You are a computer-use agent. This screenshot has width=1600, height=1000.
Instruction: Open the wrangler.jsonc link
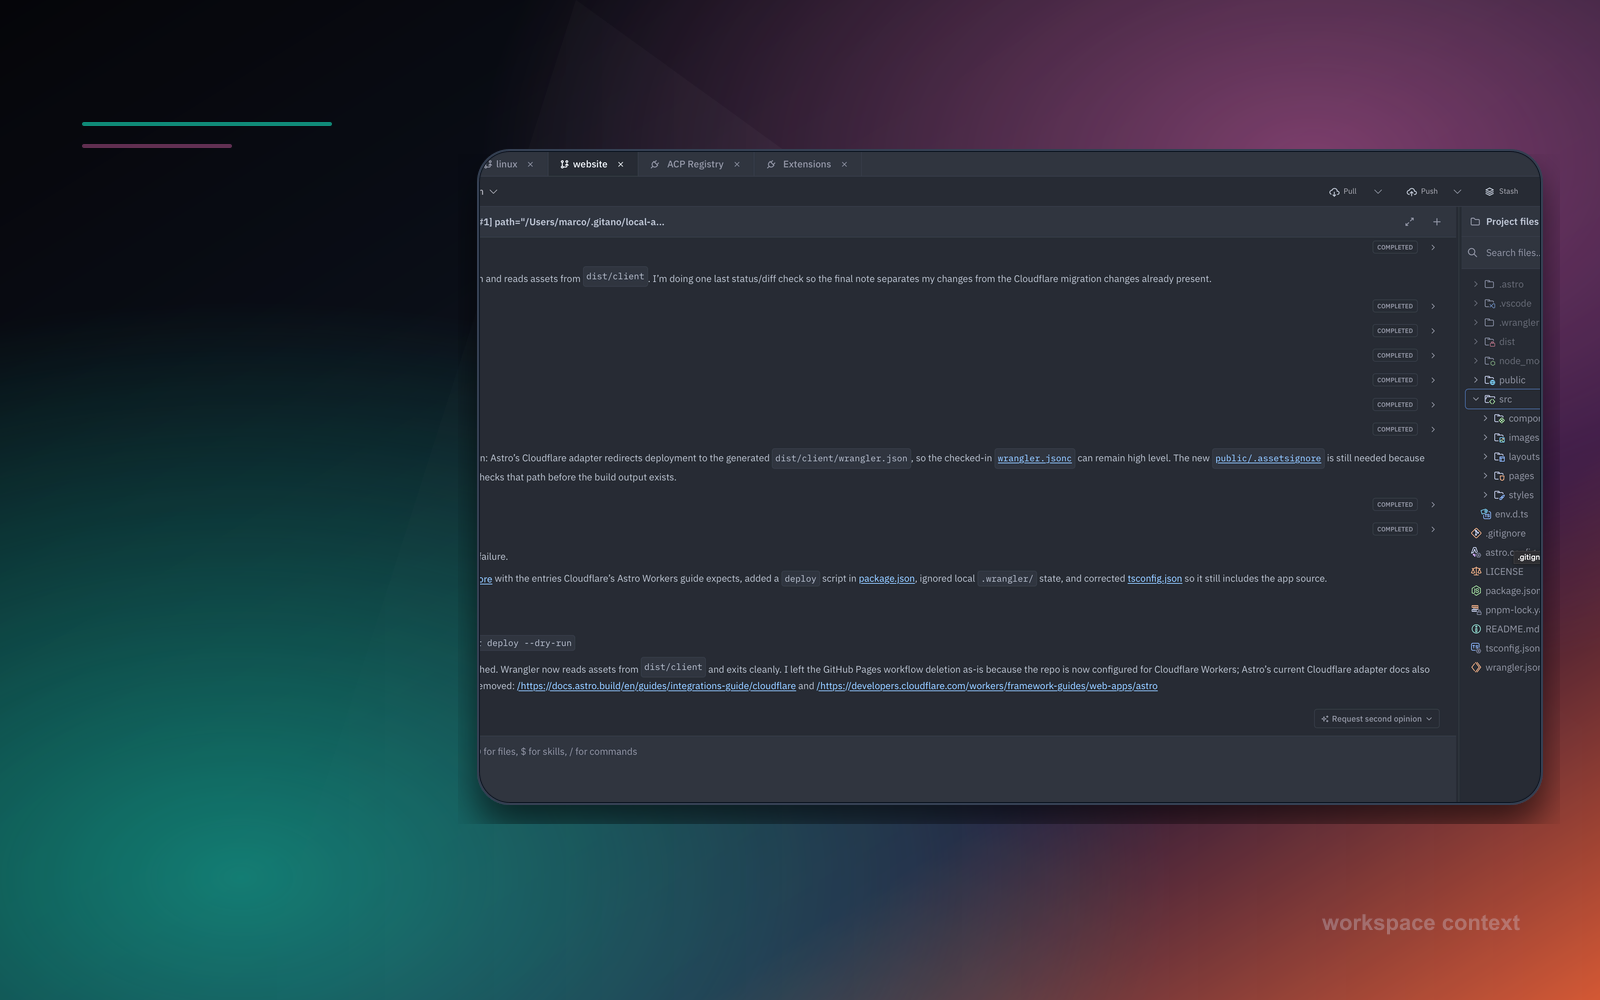click(x=1034, y=459)
